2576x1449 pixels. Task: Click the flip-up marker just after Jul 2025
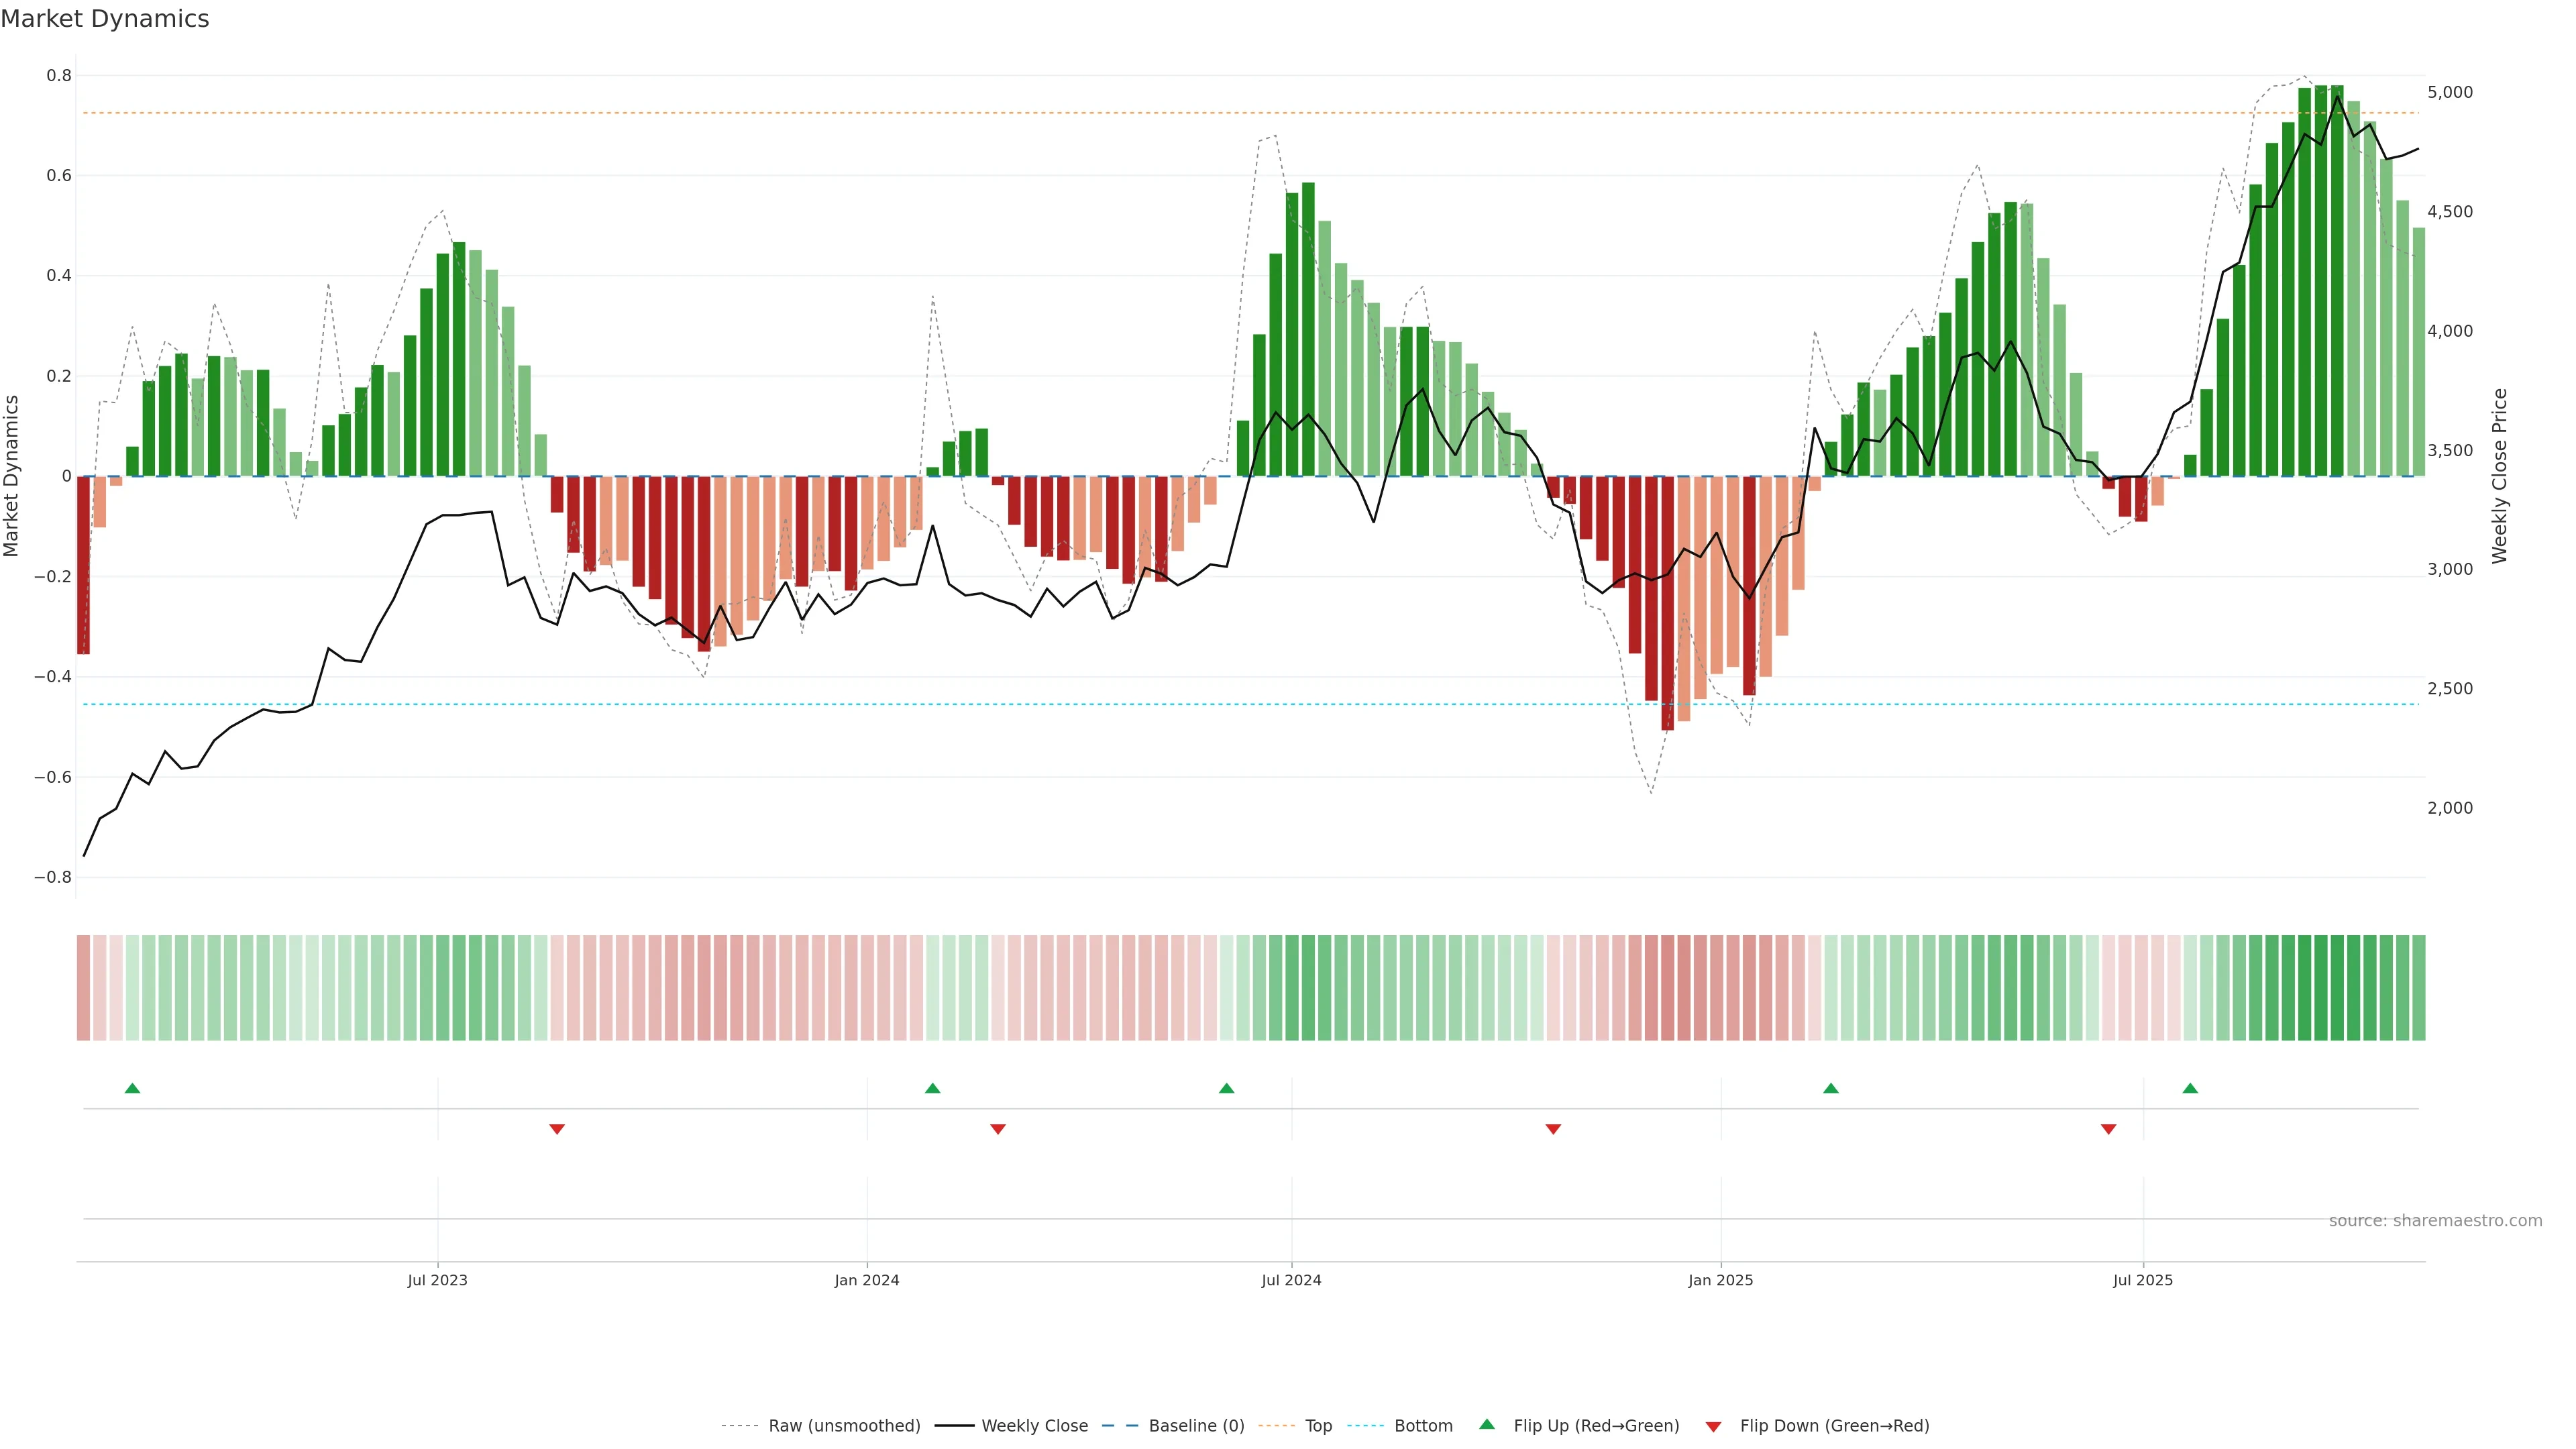(x=2190, y=1088)
